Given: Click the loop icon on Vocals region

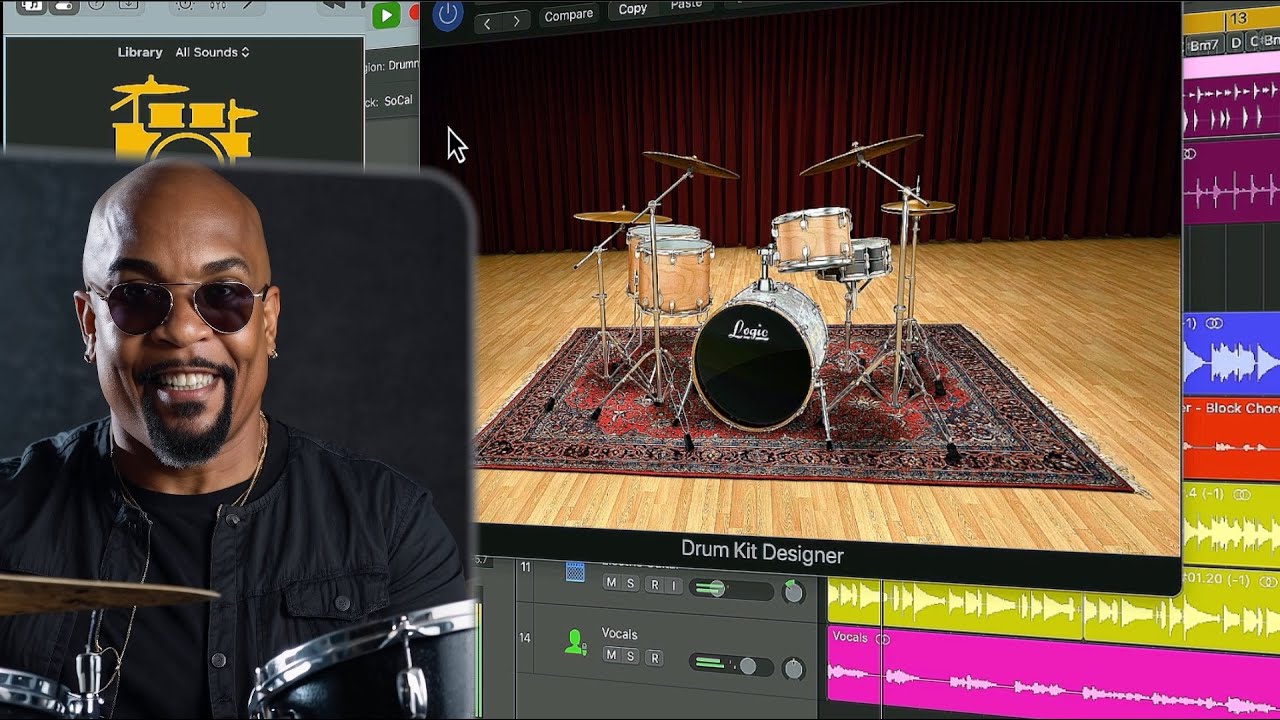Looking at the screenshot, I should pyautogui.click(x=883, y=638).
